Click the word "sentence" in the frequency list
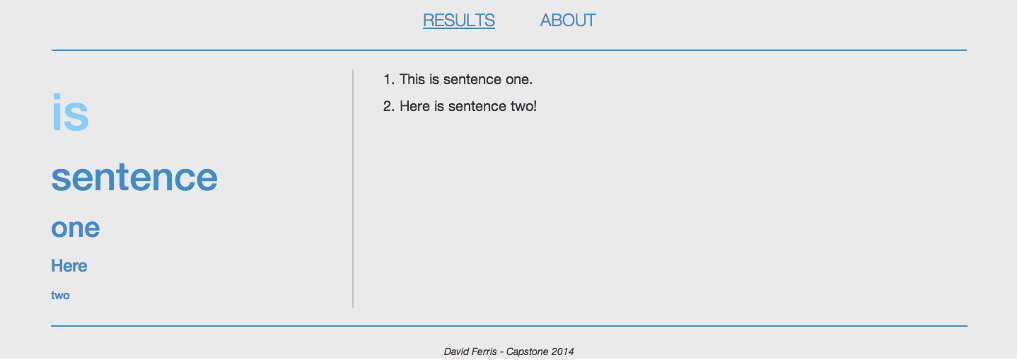Image resolution: width=1017 pixels, height=360 pixels. coord(134,177)
